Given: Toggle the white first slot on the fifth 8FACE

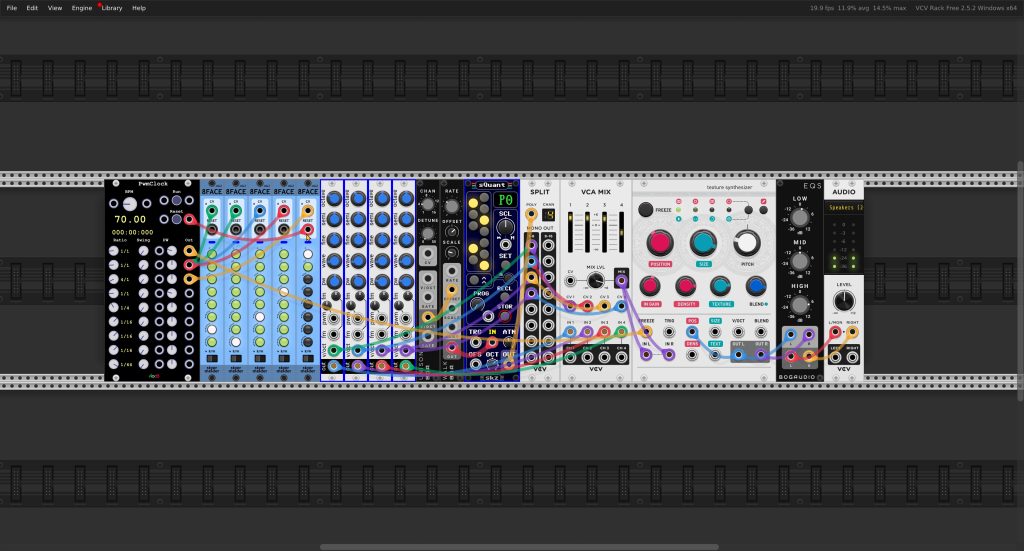Looking at the screenshot, I should point(308,254).
